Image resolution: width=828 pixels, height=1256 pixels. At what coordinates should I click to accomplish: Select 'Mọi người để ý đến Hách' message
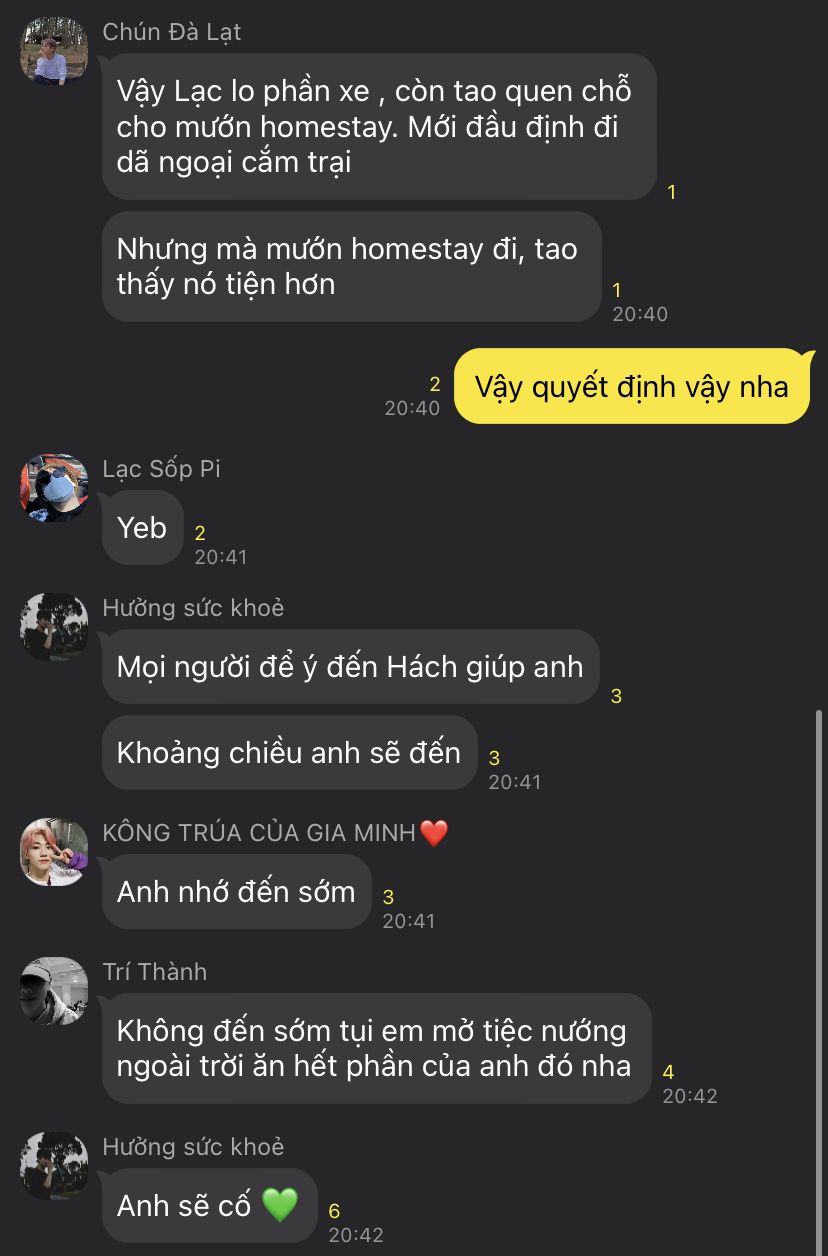point(351,667)
